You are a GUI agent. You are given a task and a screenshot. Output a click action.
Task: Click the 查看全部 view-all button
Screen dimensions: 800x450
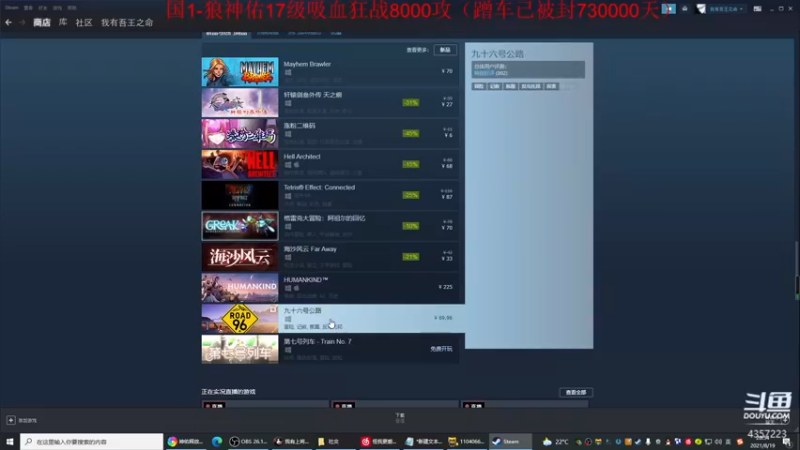click(x=576, y=392)
